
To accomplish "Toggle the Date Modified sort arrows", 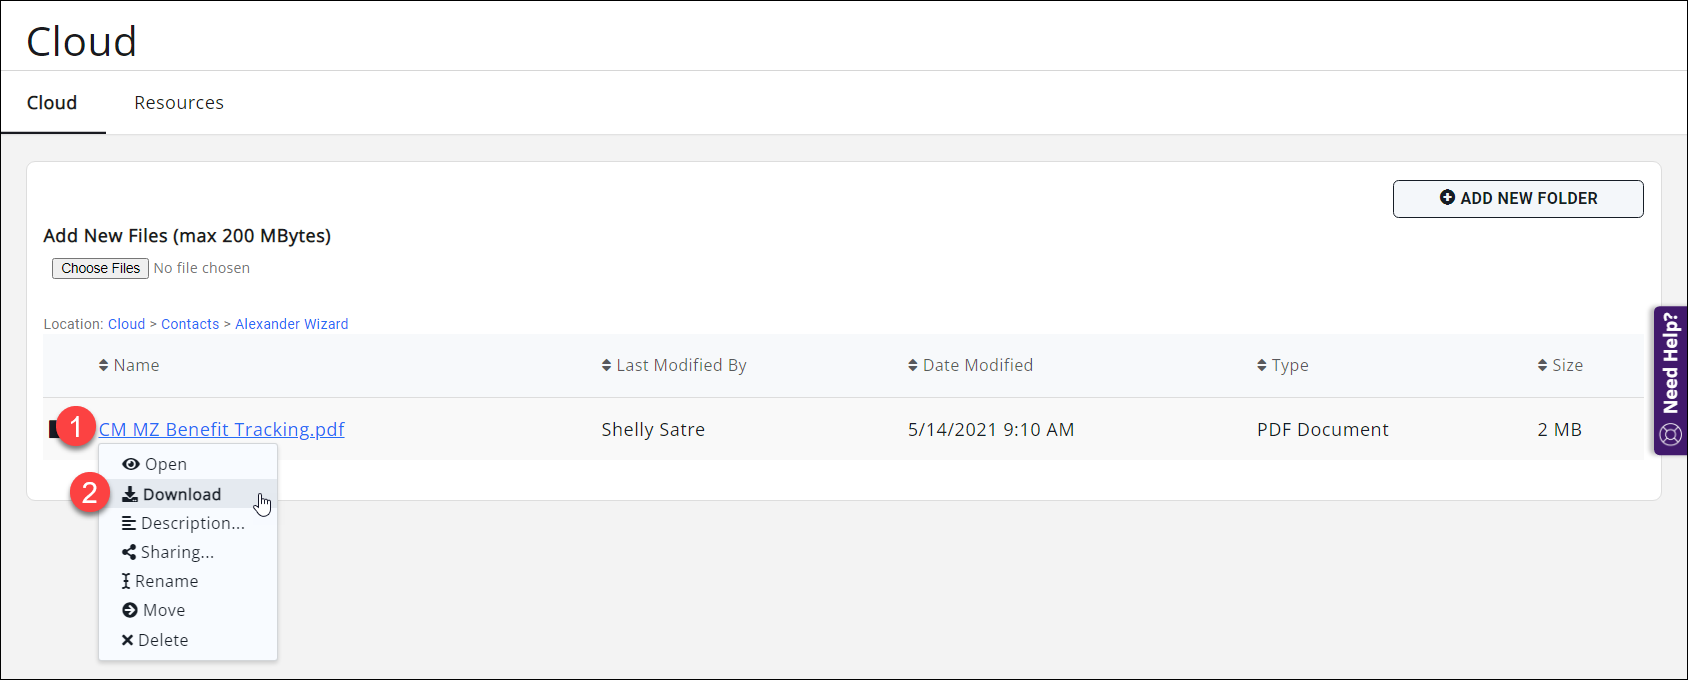I will coord(911,365).
